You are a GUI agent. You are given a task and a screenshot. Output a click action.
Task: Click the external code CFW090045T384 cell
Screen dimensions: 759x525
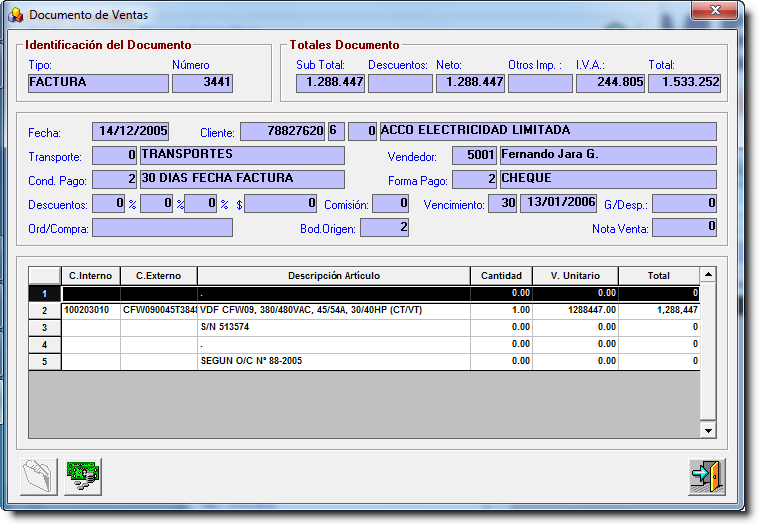pyautogui.click(x=159, y=310)
